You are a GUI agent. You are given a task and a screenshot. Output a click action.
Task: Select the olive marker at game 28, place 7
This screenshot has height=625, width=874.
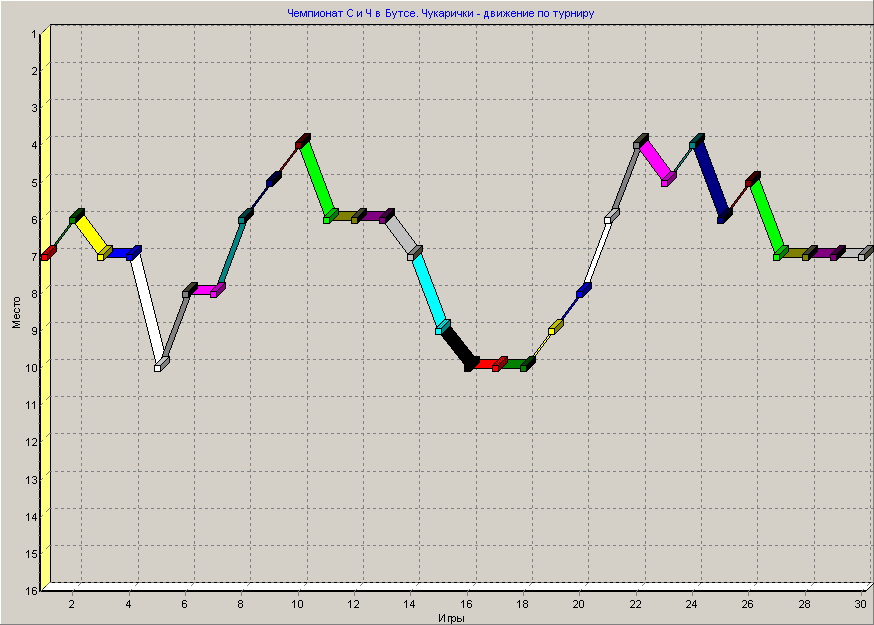pos(809,253)
